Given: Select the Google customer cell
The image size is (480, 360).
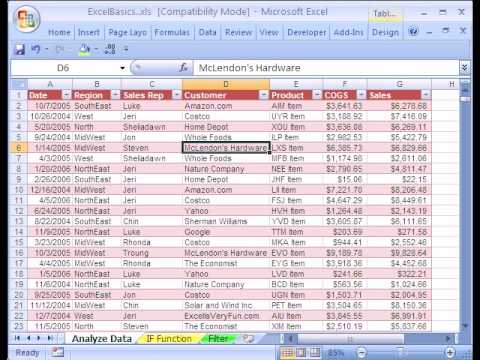Looking at the screenshot, I should (226, 232).
